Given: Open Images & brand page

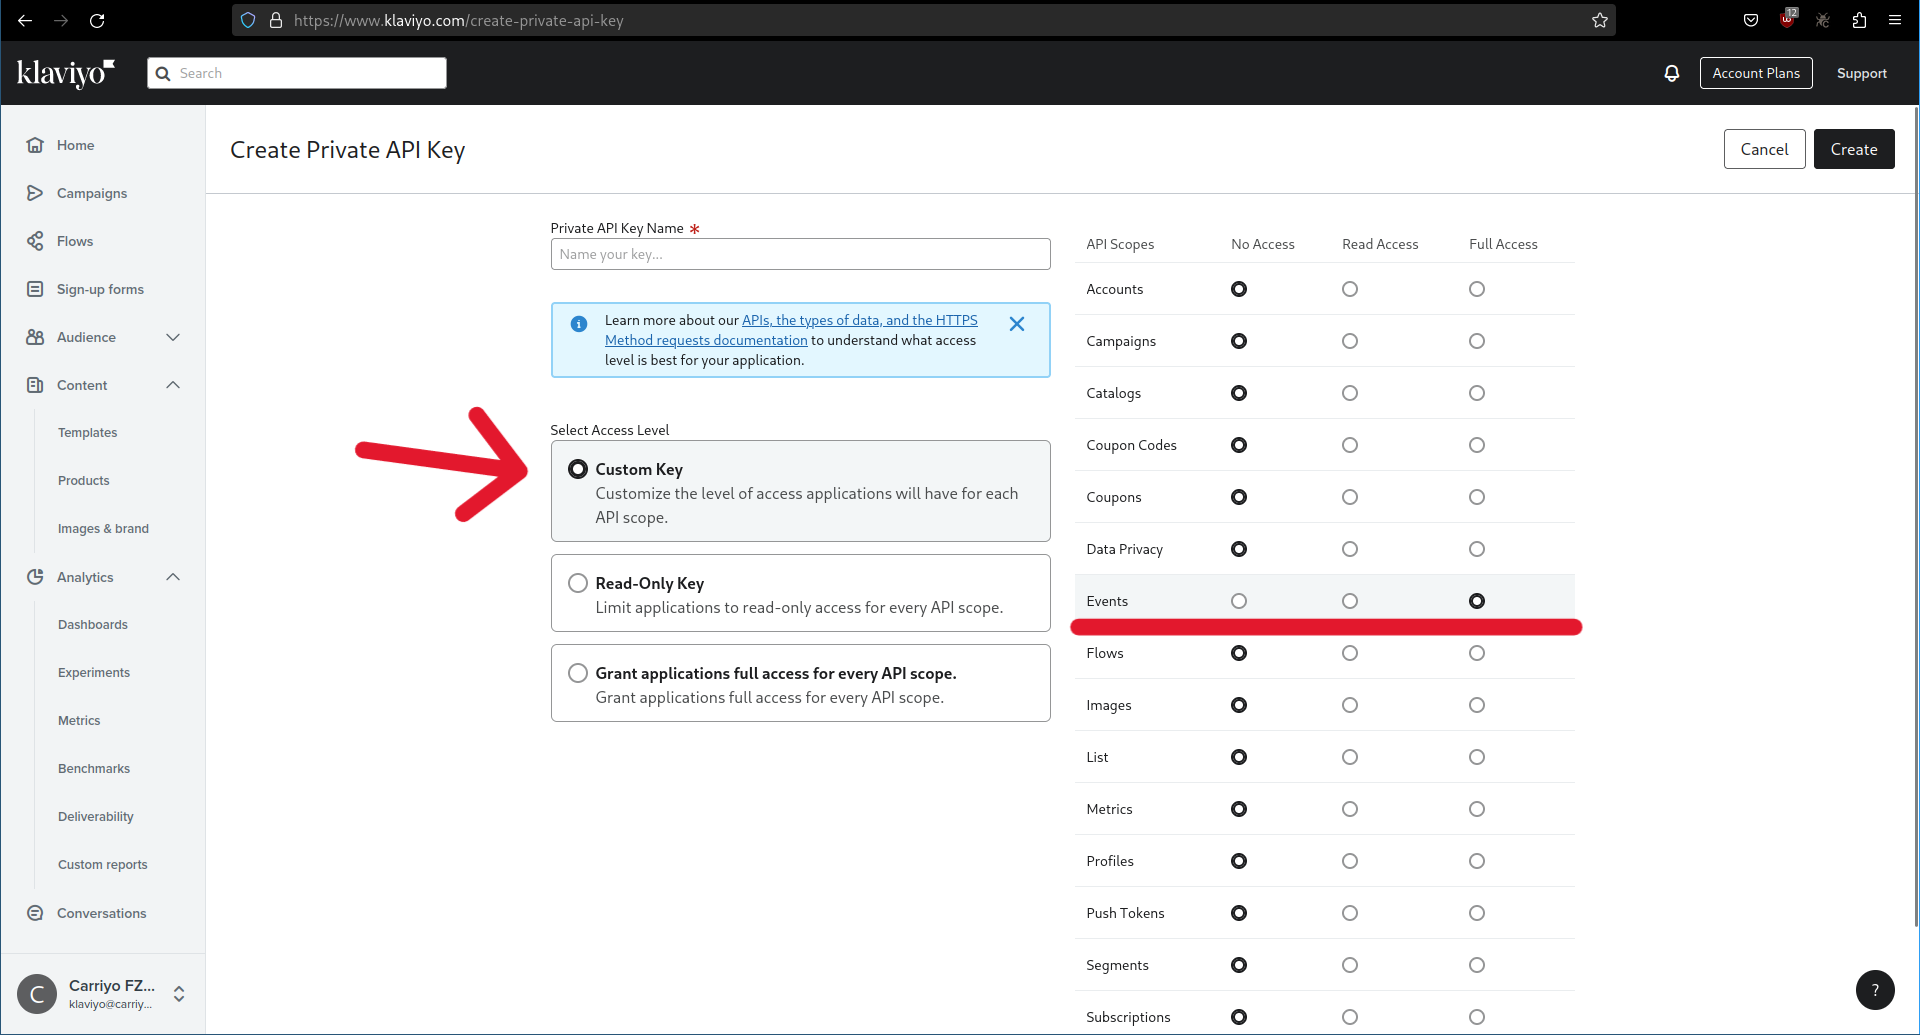Looking at the screenshot, I should 103,529.
